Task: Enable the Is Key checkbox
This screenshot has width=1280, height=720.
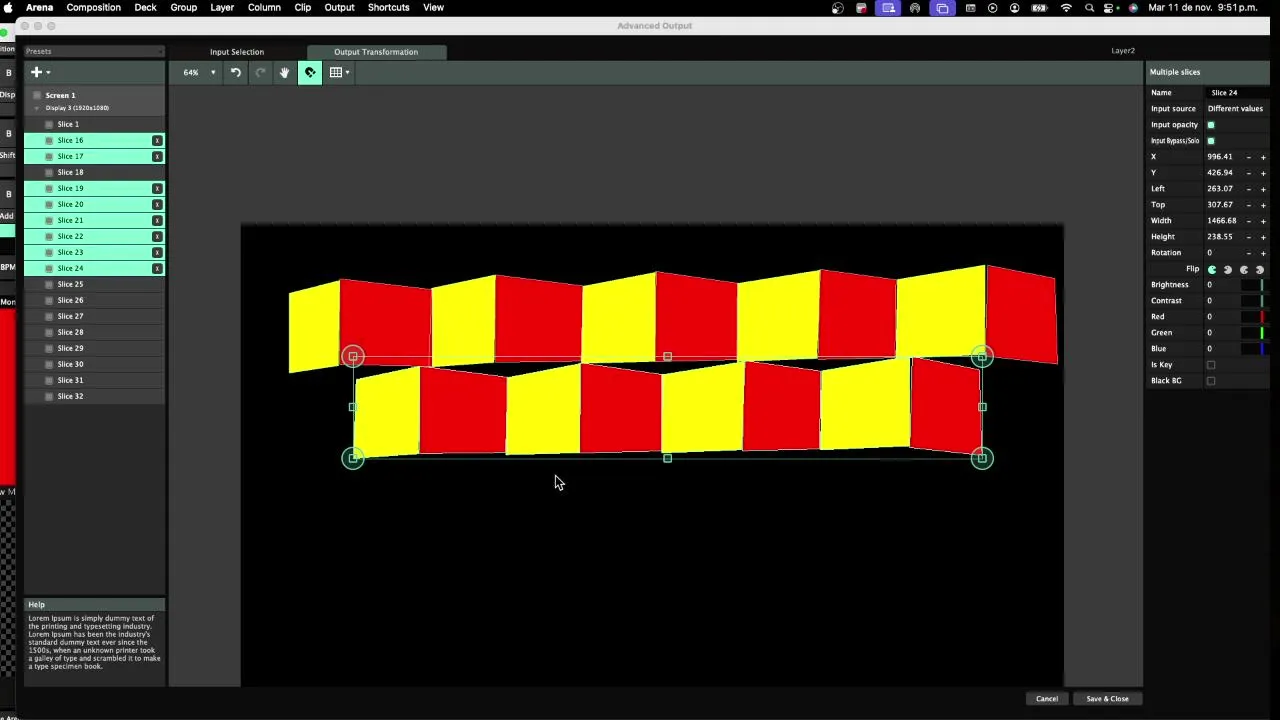Action: (1211, 365)
